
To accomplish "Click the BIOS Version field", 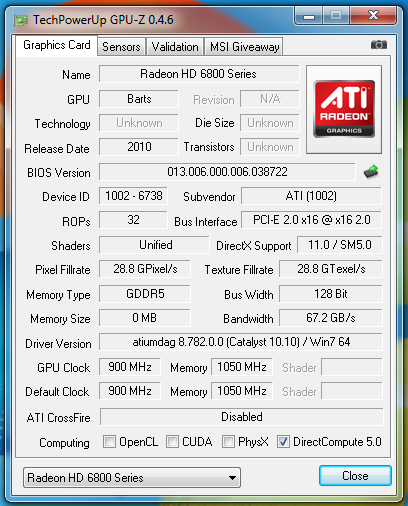I will 227,172.
